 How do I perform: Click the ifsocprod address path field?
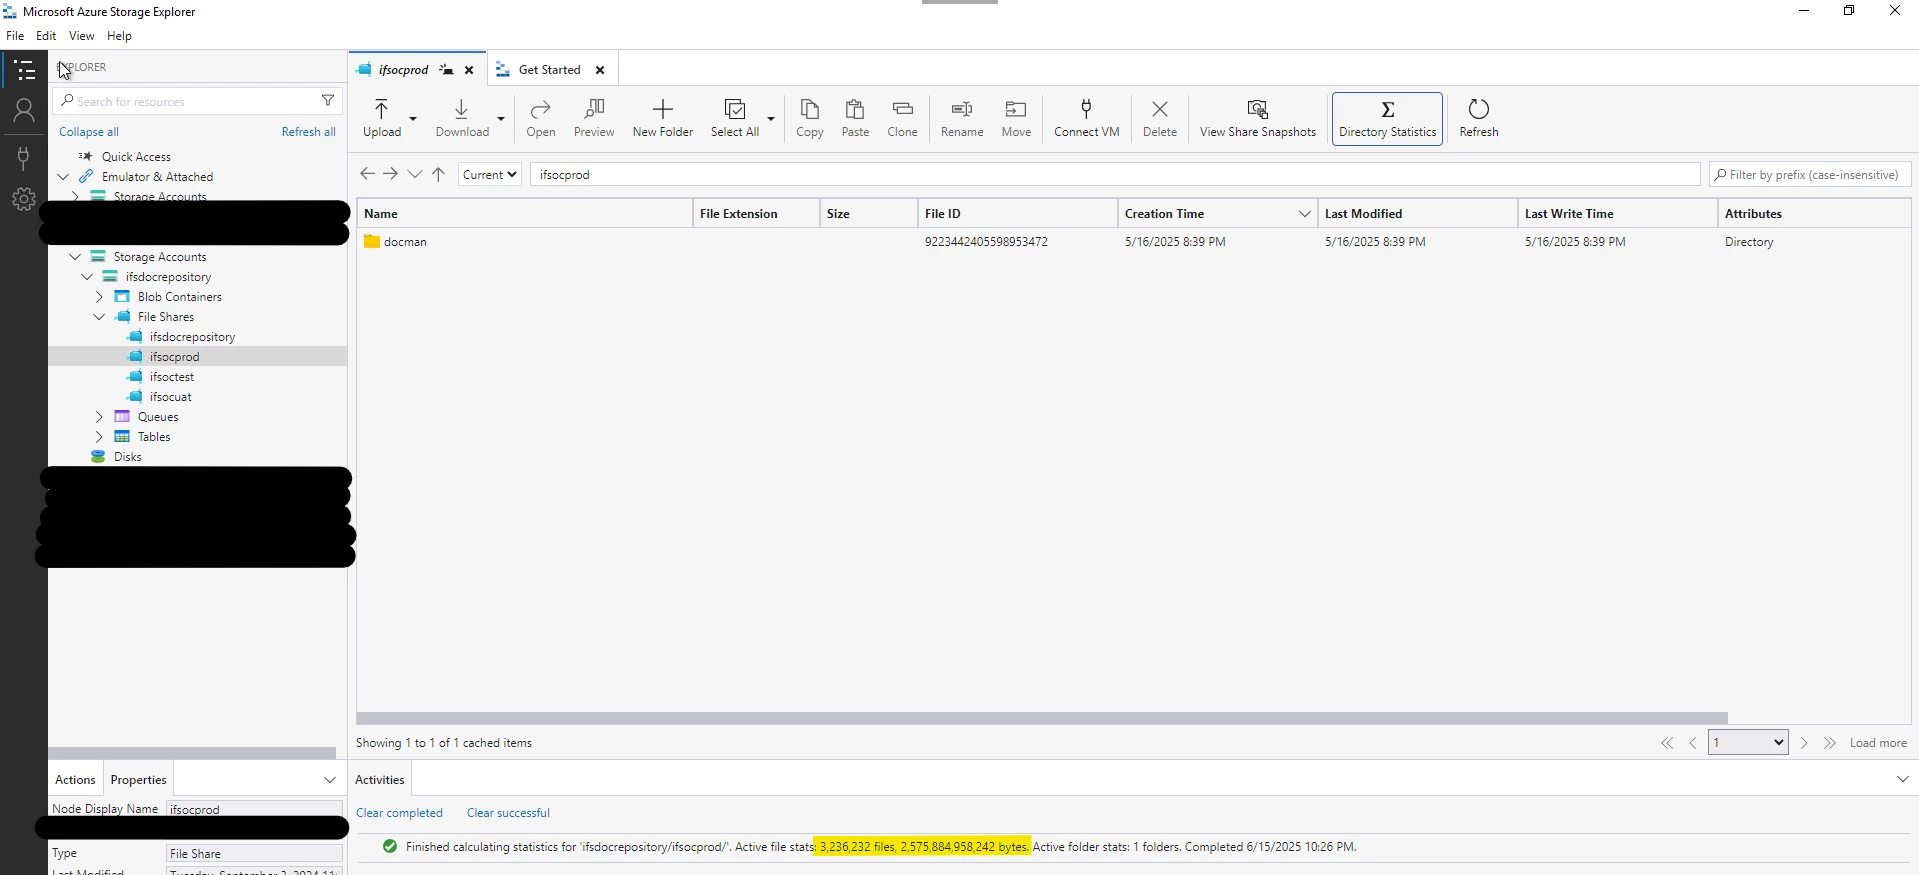click(1115, 174)
